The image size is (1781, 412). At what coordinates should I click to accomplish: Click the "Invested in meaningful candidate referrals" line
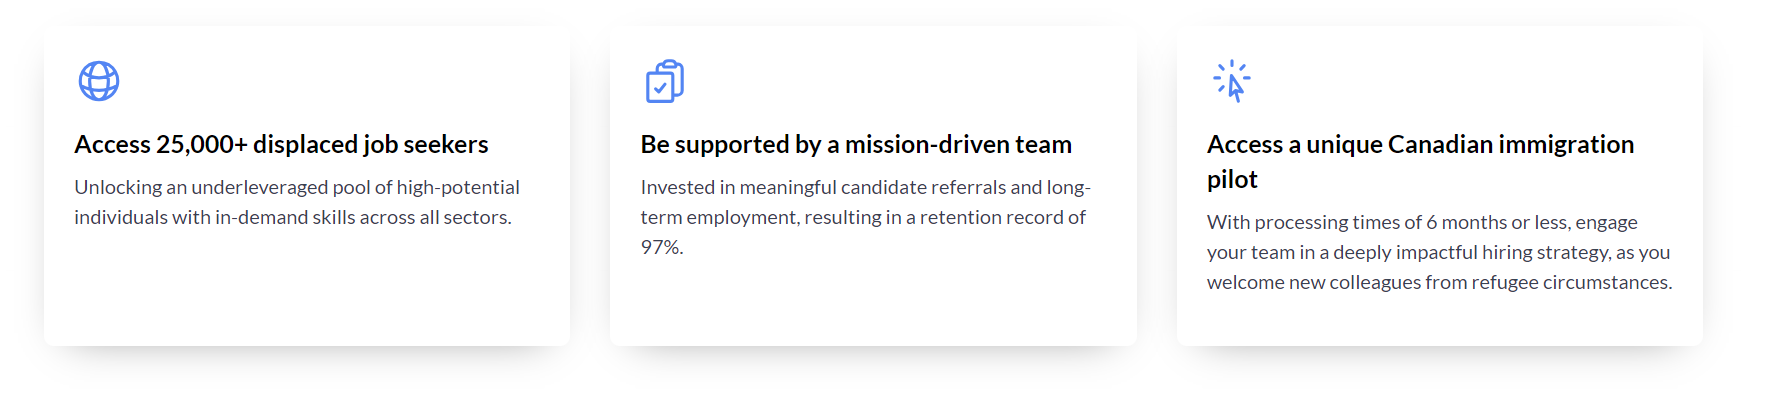pyautogui.click(x=865, y=187)
